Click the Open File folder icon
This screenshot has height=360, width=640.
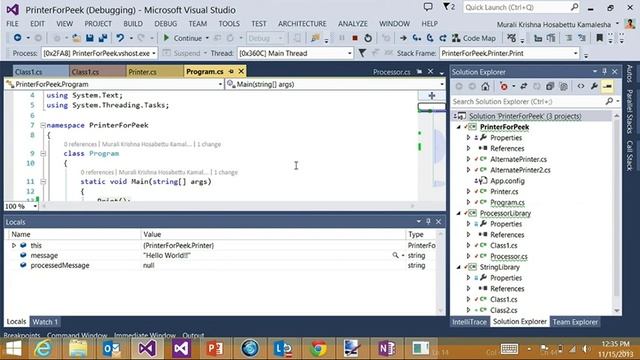(x=76, y=38)
